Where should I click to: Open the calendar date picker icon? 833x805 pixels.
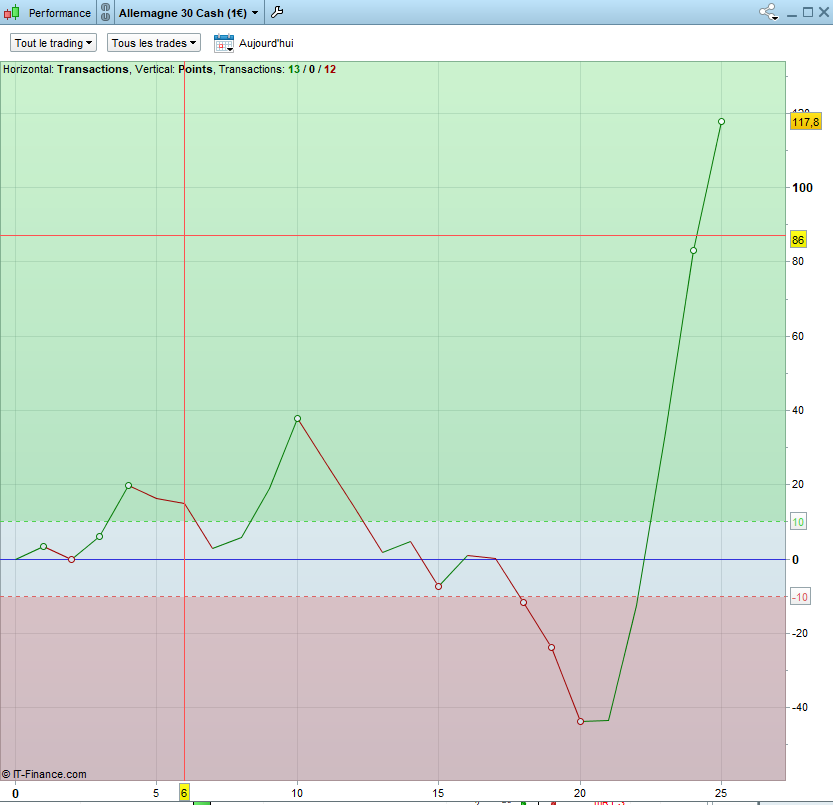click(224, 43)
